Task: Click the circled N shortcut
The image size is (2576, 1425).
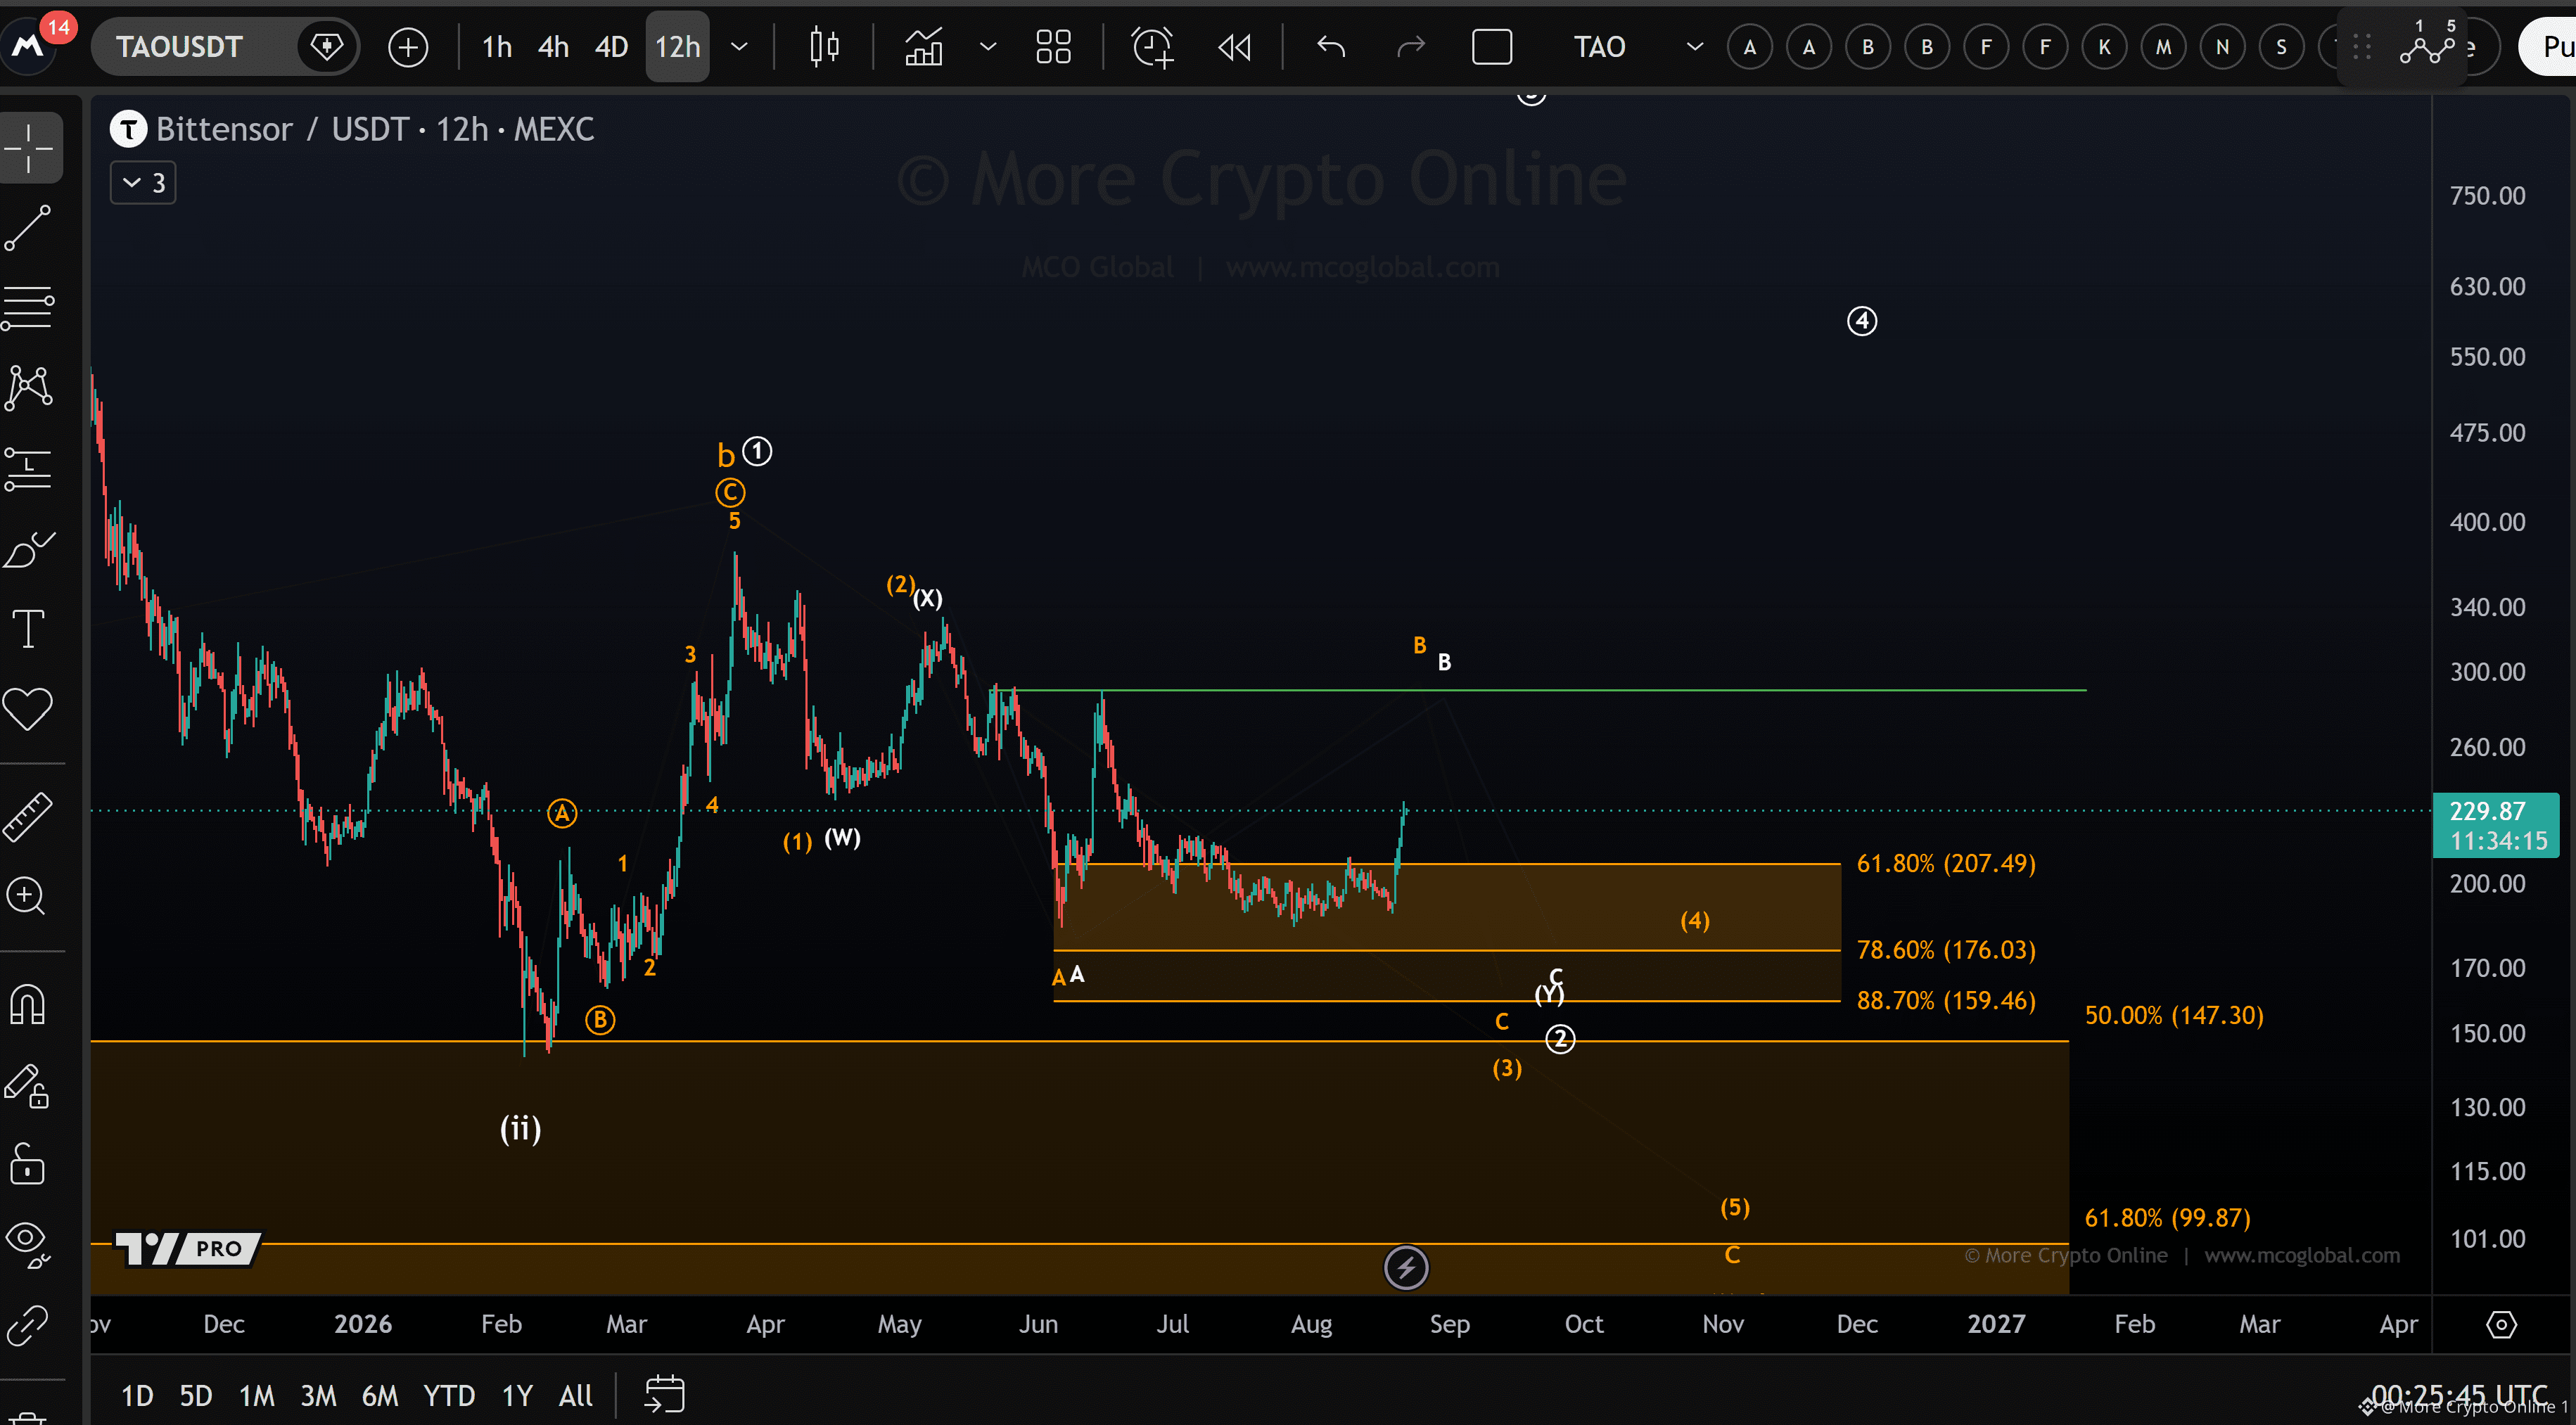Action: pyautogui.click(x=2222, y=47)
